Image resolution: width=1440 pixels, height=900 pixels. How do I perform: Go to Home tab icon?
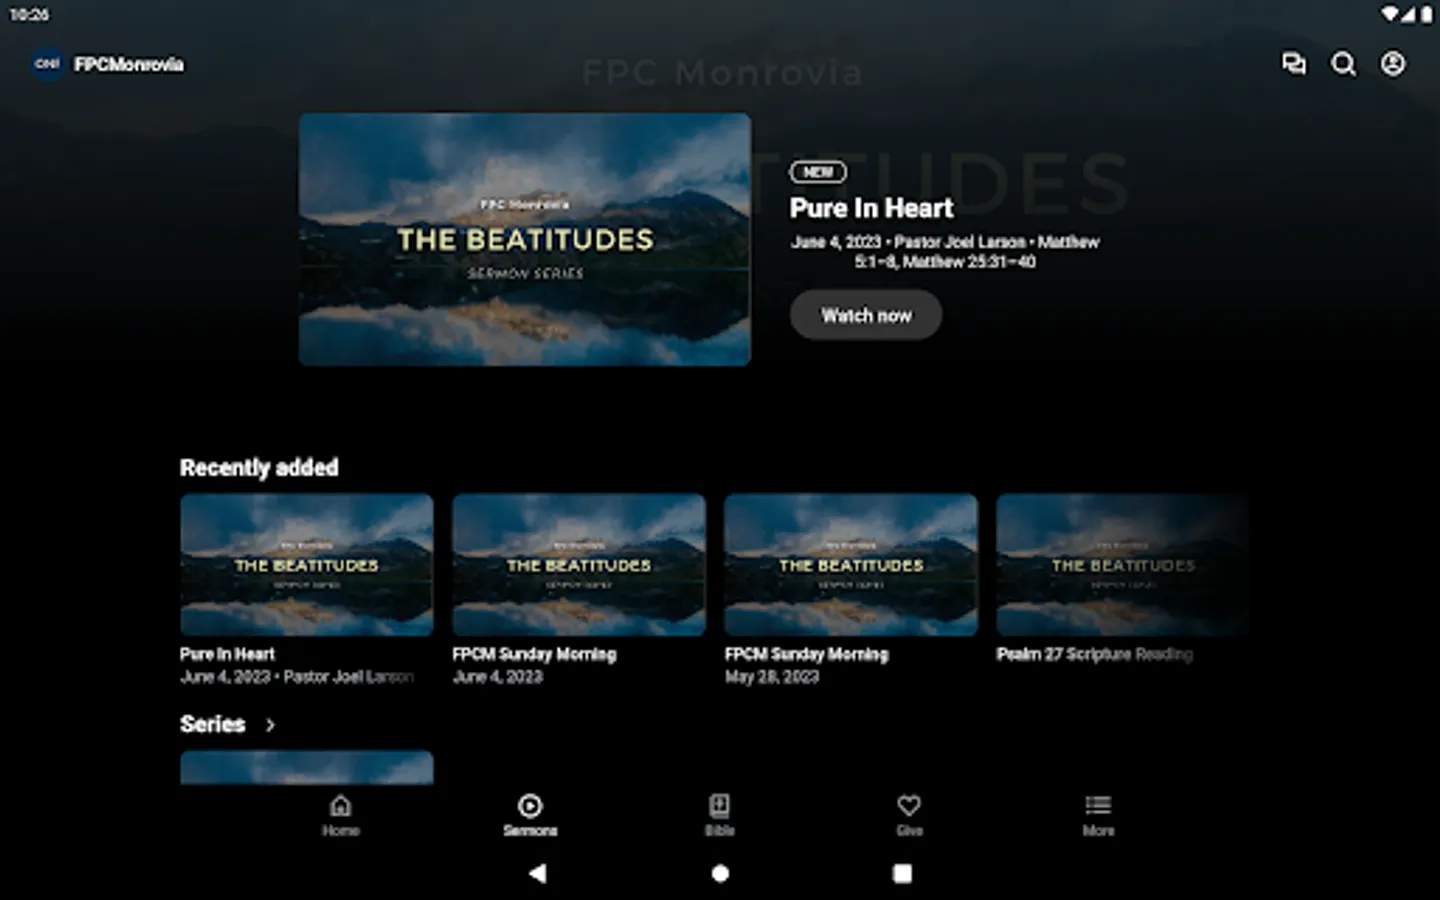point(341,806)
